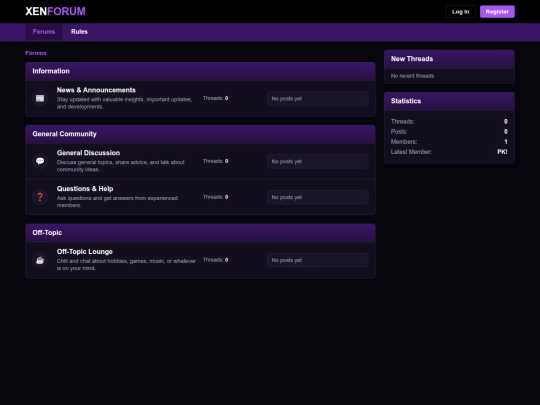Image resolution: width=540 pixels, height=405 pixels.
Task: Open the Off-Topic Lounge forum
Action: (x=85, y=252)
